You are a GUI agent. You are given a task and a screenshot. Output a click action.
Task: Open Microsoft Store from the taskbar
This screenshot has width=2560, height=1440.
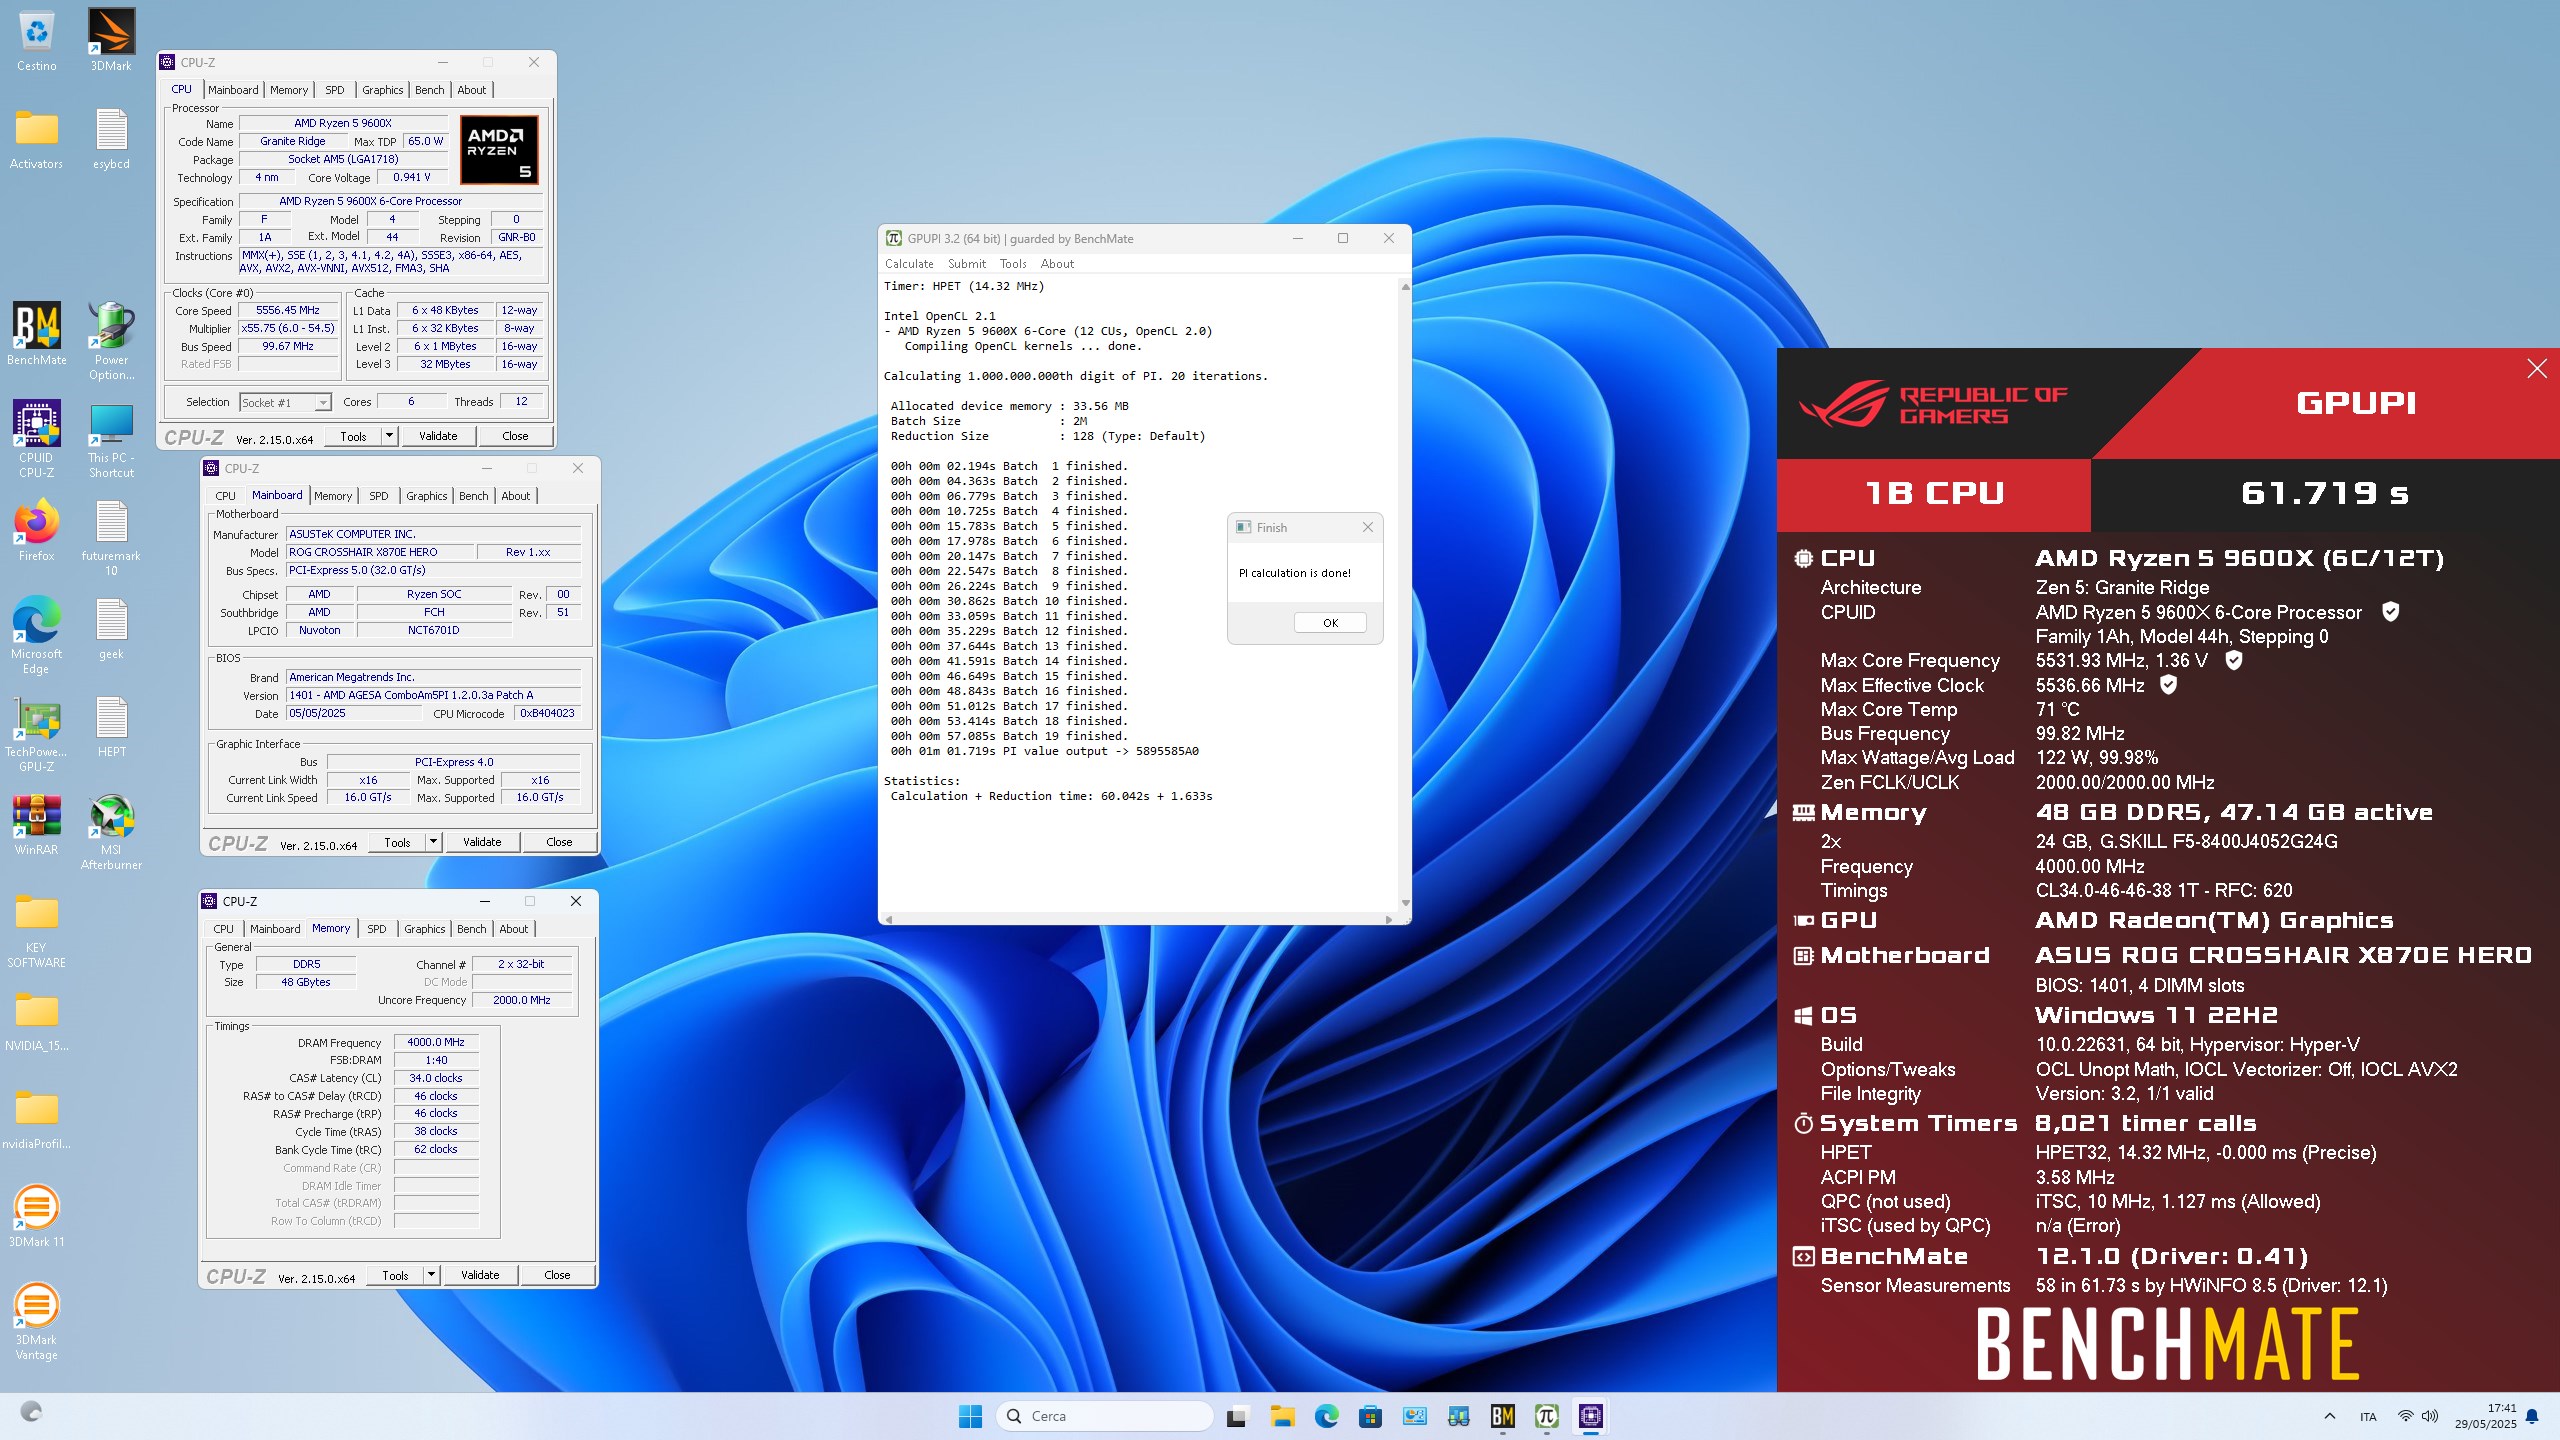(x=1370, y=1416)
